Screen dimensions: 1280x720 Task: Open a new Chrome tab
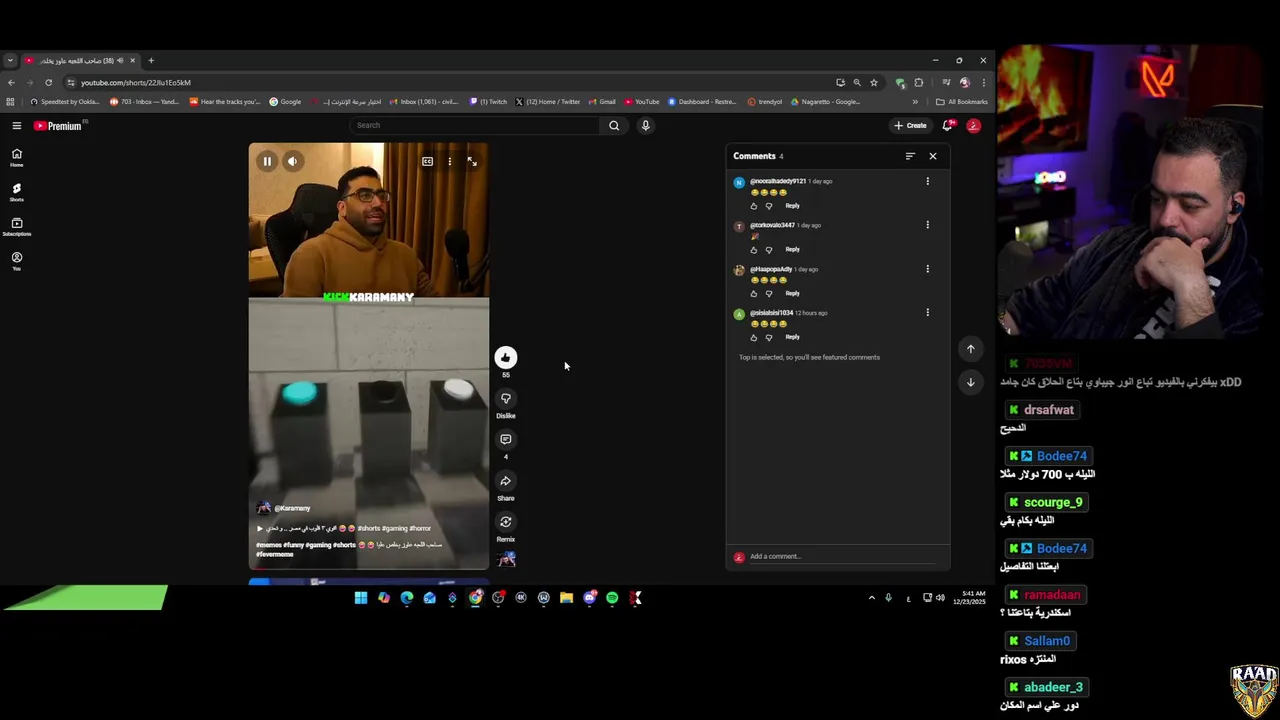point(151,60)
